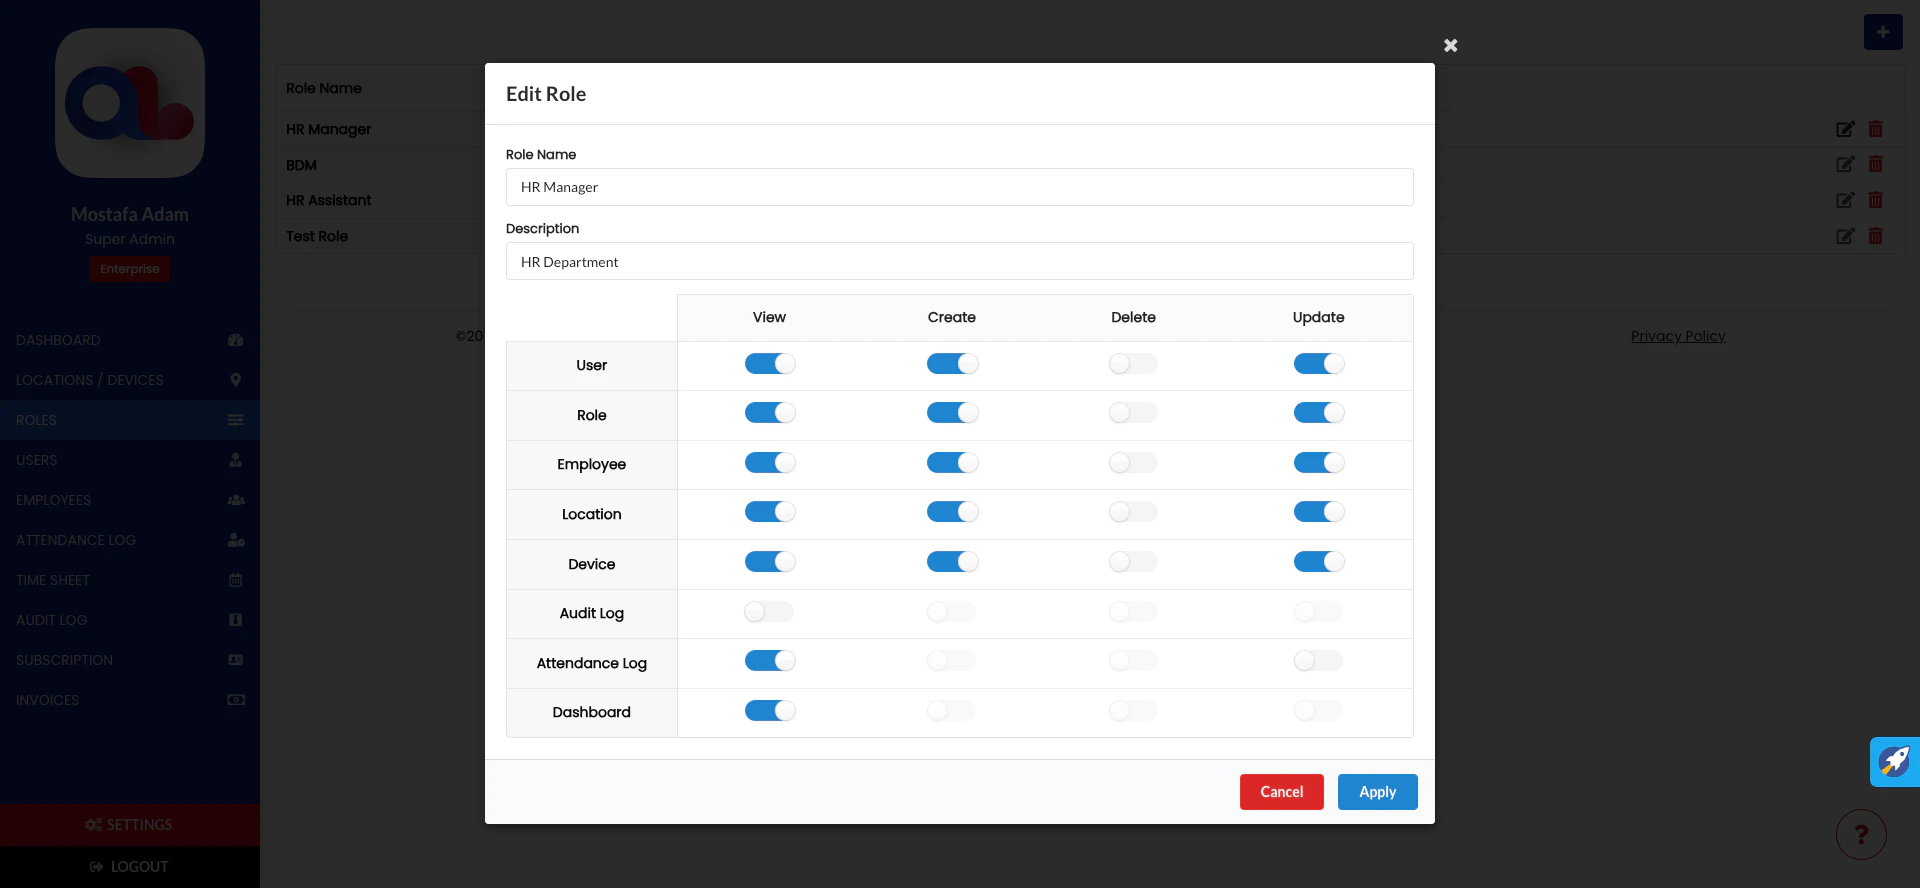Image resolution: width=1920 pixels, height=888 pixels.
Task: Open the Privacy Policy link
Action: (x=1678, y=336)
